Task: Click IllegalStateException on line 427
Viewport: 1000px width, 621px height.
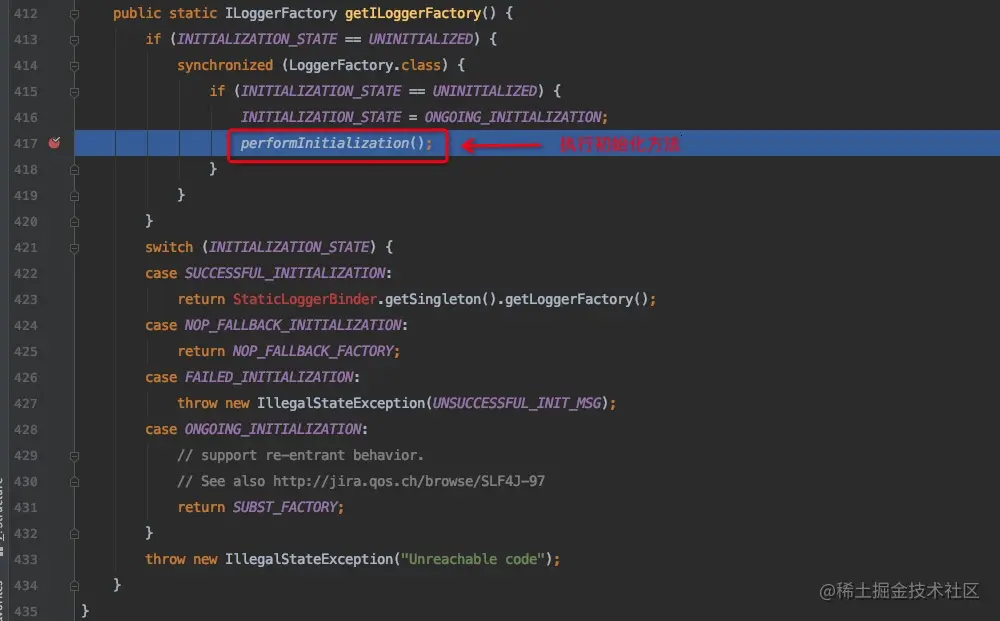Action: click(341, 404)
